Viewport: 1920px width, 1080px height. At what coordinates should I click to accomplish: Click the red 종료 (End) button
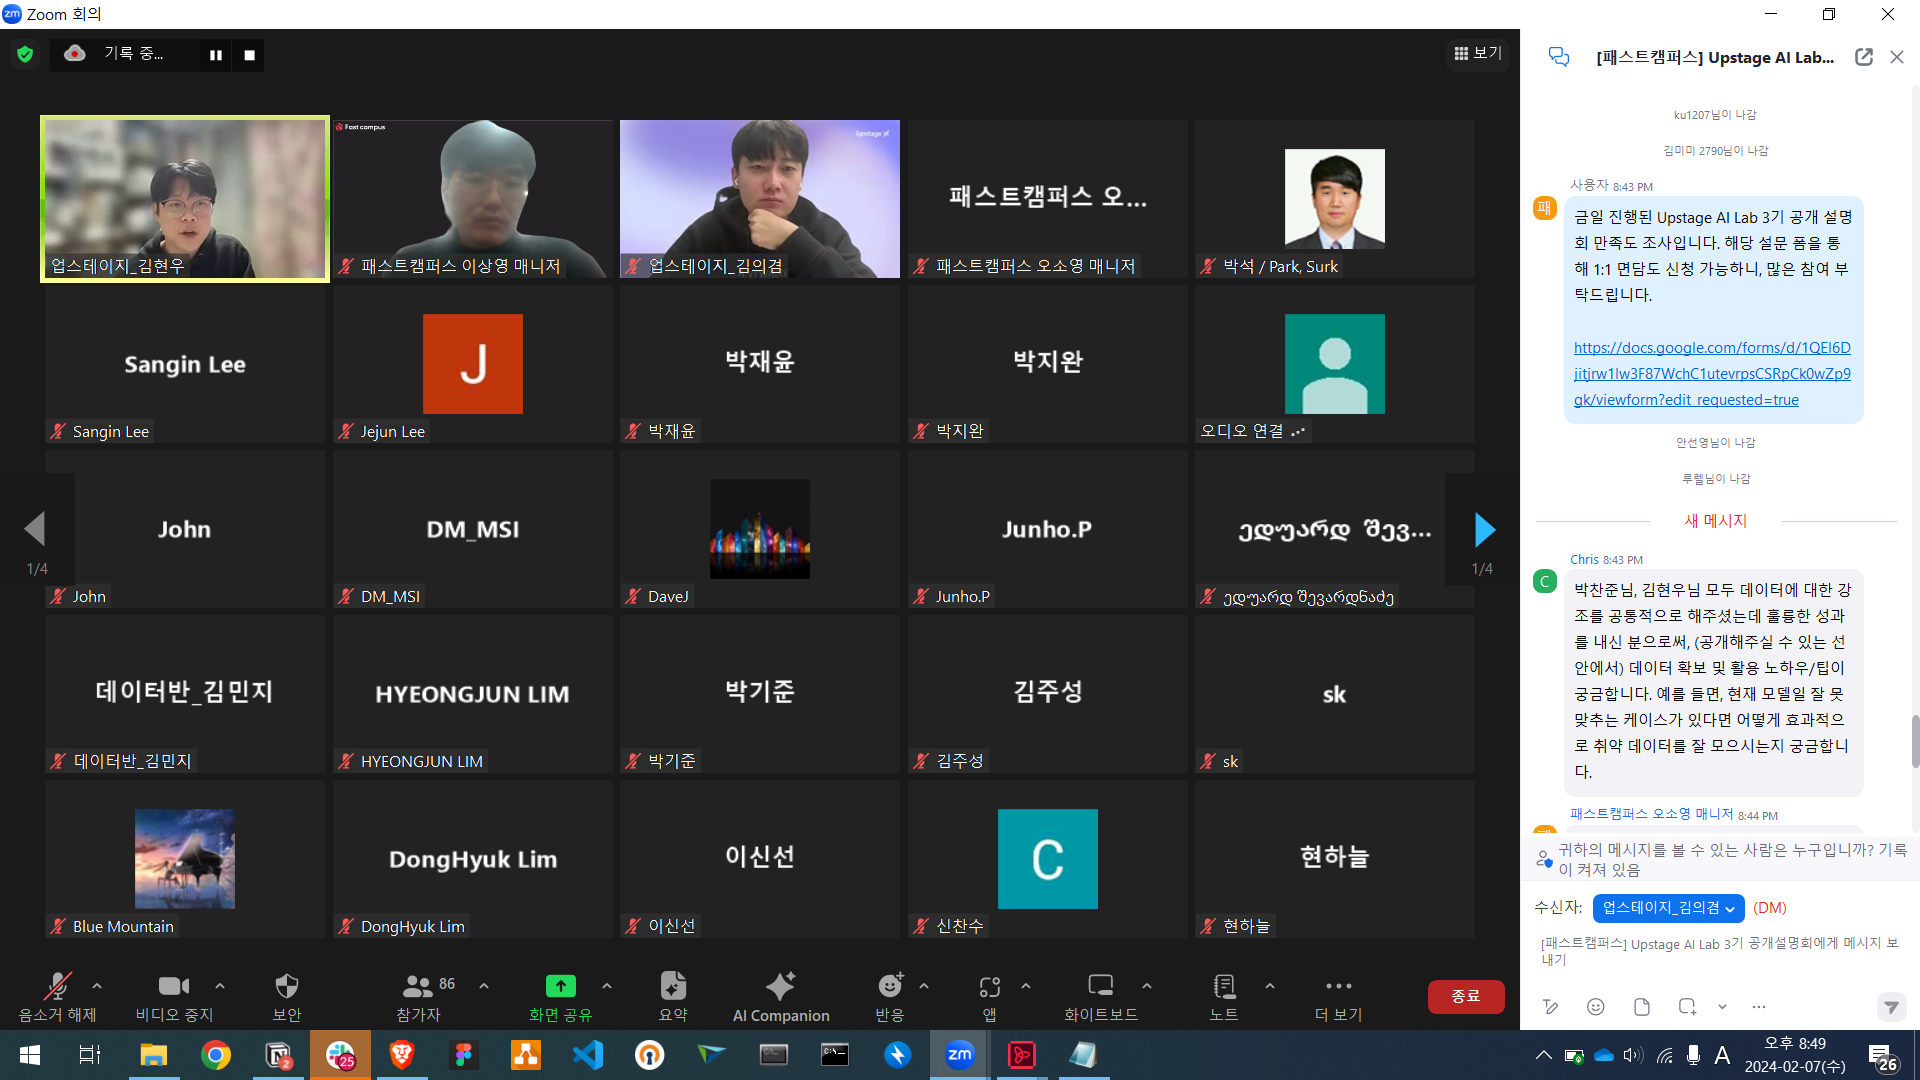(x=1465, y=996)
